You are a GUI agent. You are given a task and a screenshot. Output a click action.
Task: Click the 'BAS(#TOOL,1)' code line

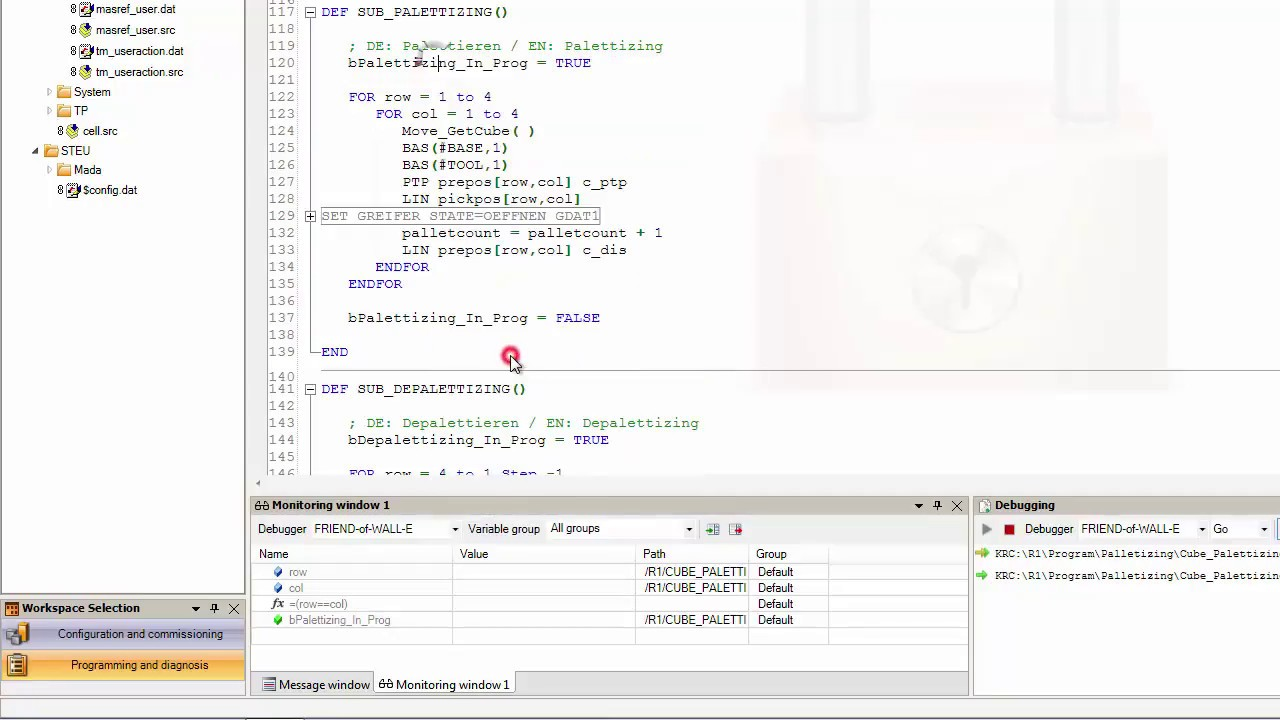click(x=455, y=165)
